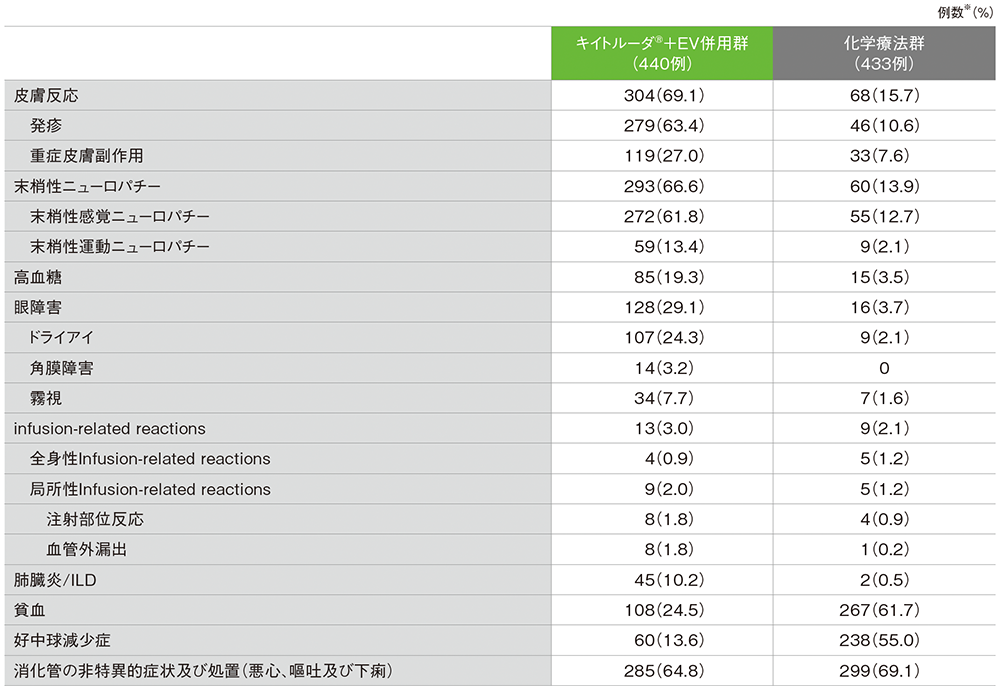1000x689 pixels.
Task: Select the 皮膚反応 row label
Action: [46, 96]
